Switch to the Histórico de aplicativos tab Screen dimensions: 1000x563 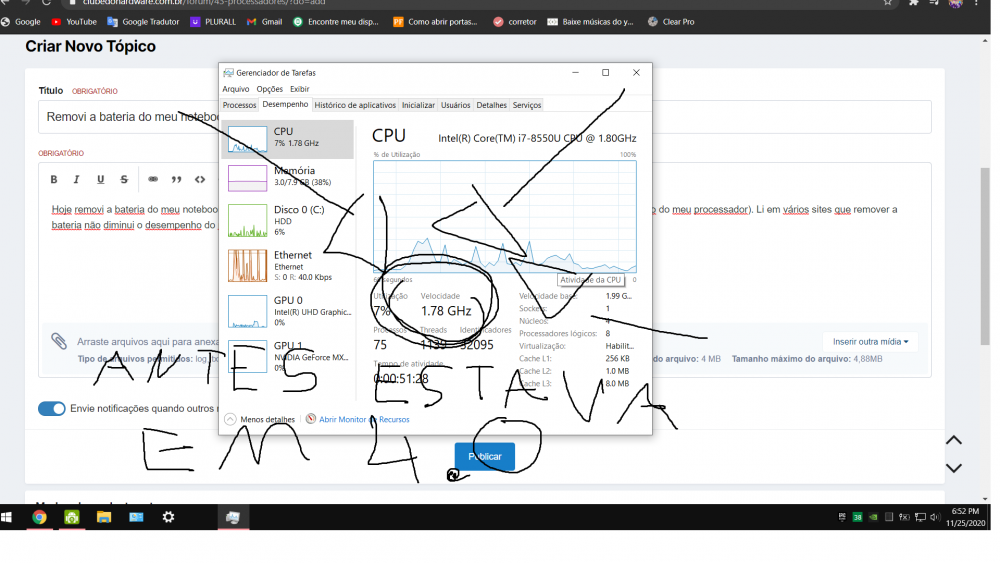(355, 105)
